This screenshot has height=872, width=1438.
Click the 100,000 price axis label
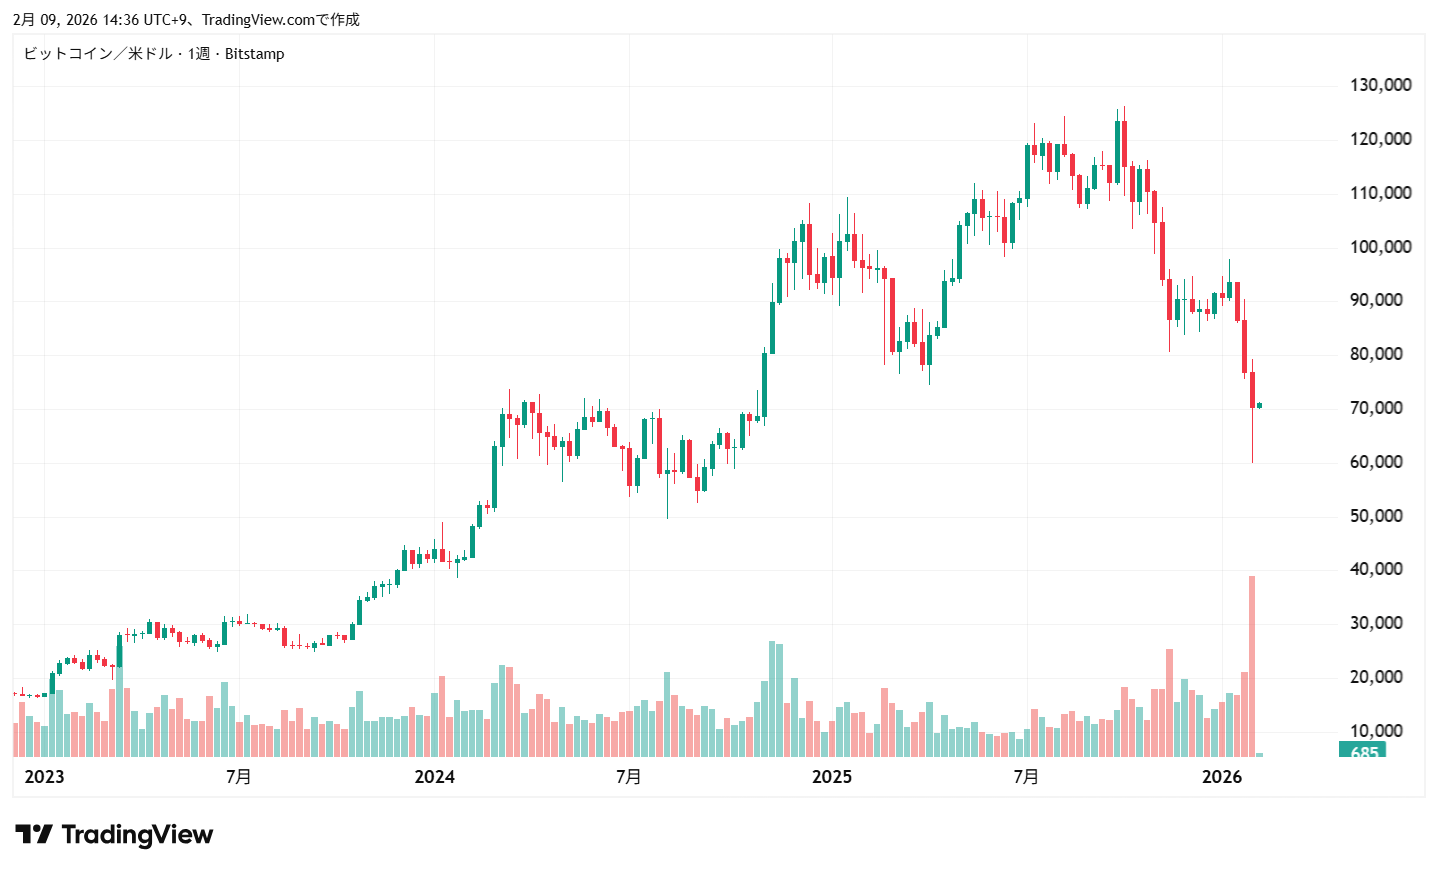(x=1380, y=247)
